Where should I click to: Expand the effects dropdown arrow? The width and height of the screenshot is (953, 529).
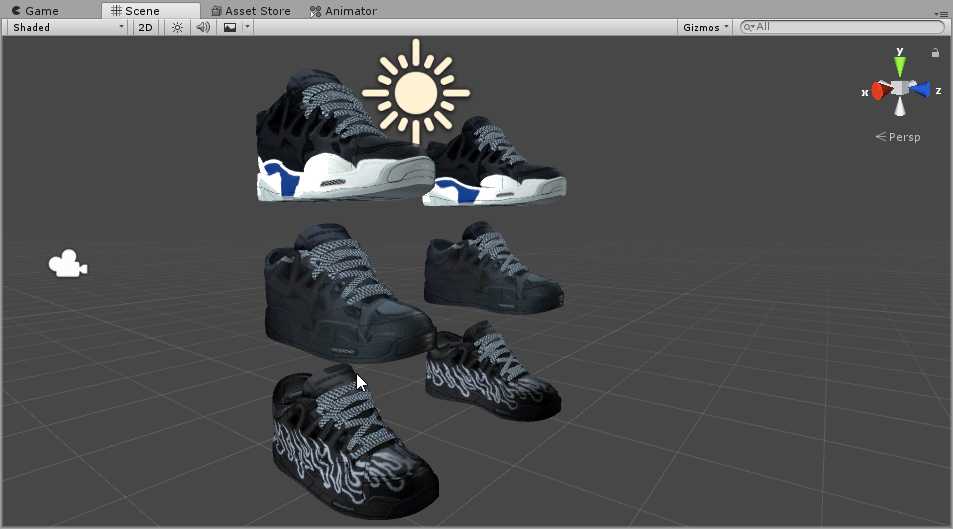[247, 27]
